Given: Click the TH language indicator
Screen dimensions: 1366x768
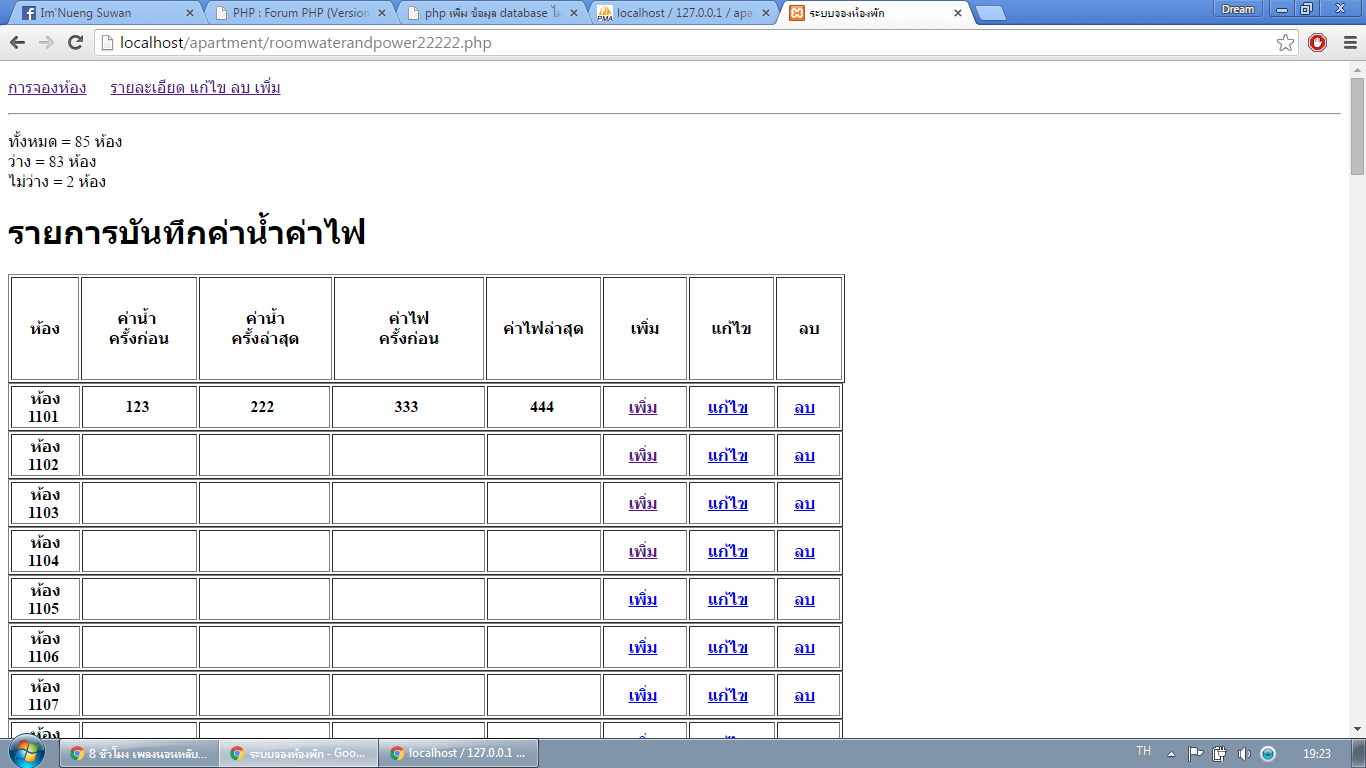Looking at the screenshot, I should click(x=1144, y=751).
